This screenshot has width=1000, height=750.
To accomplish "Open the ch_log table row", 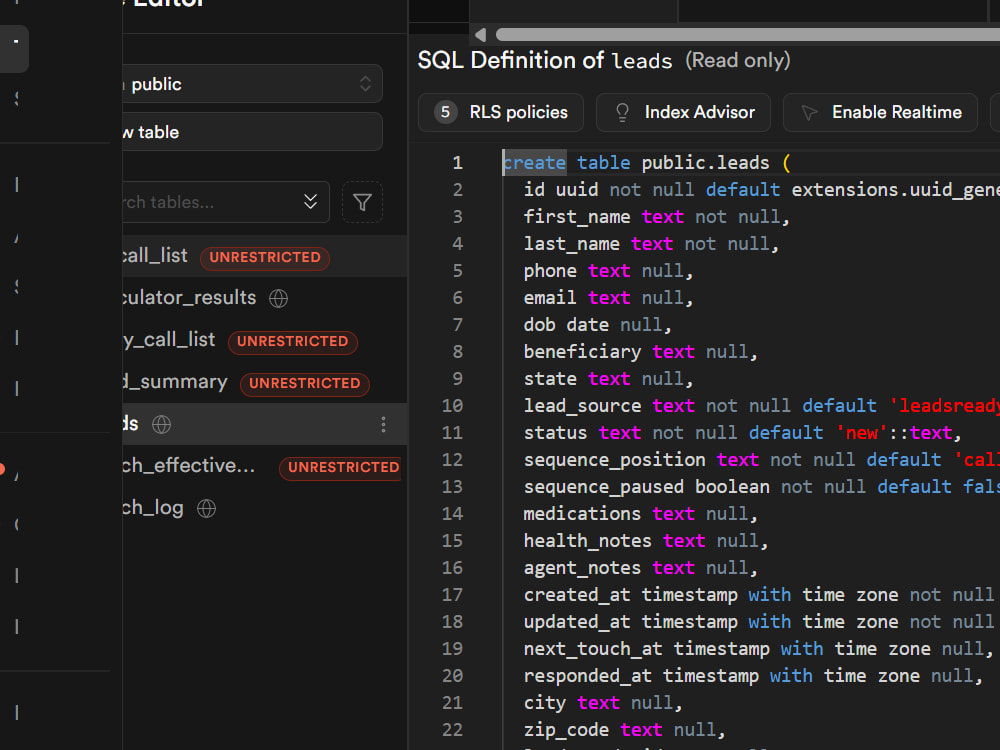I will [265, 508].
